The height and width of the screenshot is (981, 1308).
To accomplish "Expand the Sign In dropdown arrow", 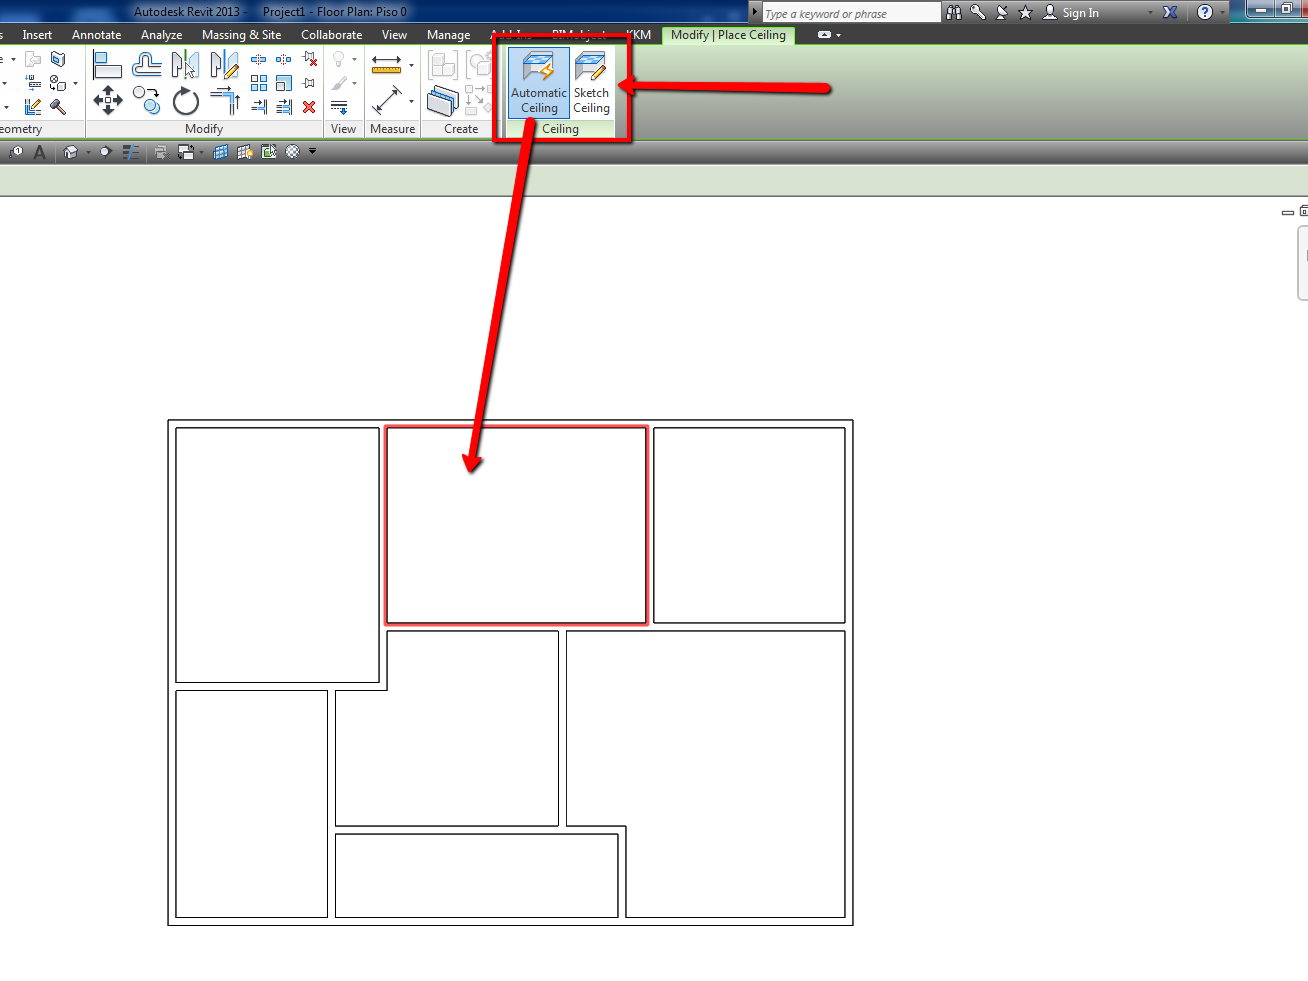I will [x=1150, y=13].
